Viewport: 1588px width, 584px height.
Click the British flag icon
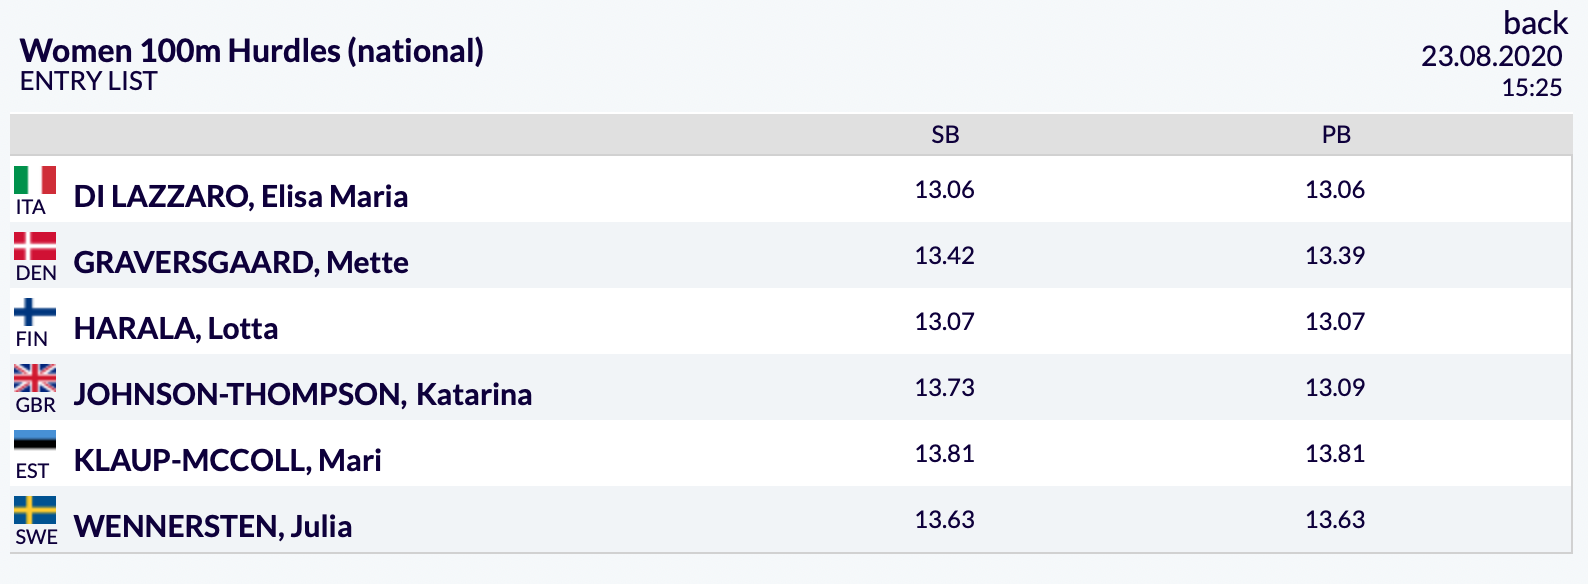click(x=35, y=378)
